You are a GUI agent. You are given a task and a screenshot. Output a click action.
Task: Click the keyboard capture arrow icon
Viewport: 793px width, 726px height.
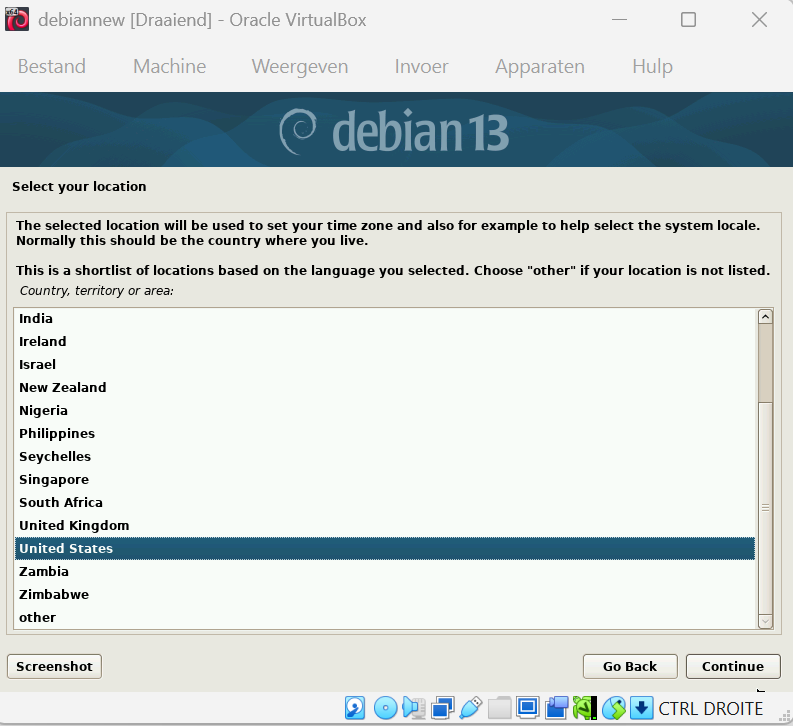pos(641,708)
